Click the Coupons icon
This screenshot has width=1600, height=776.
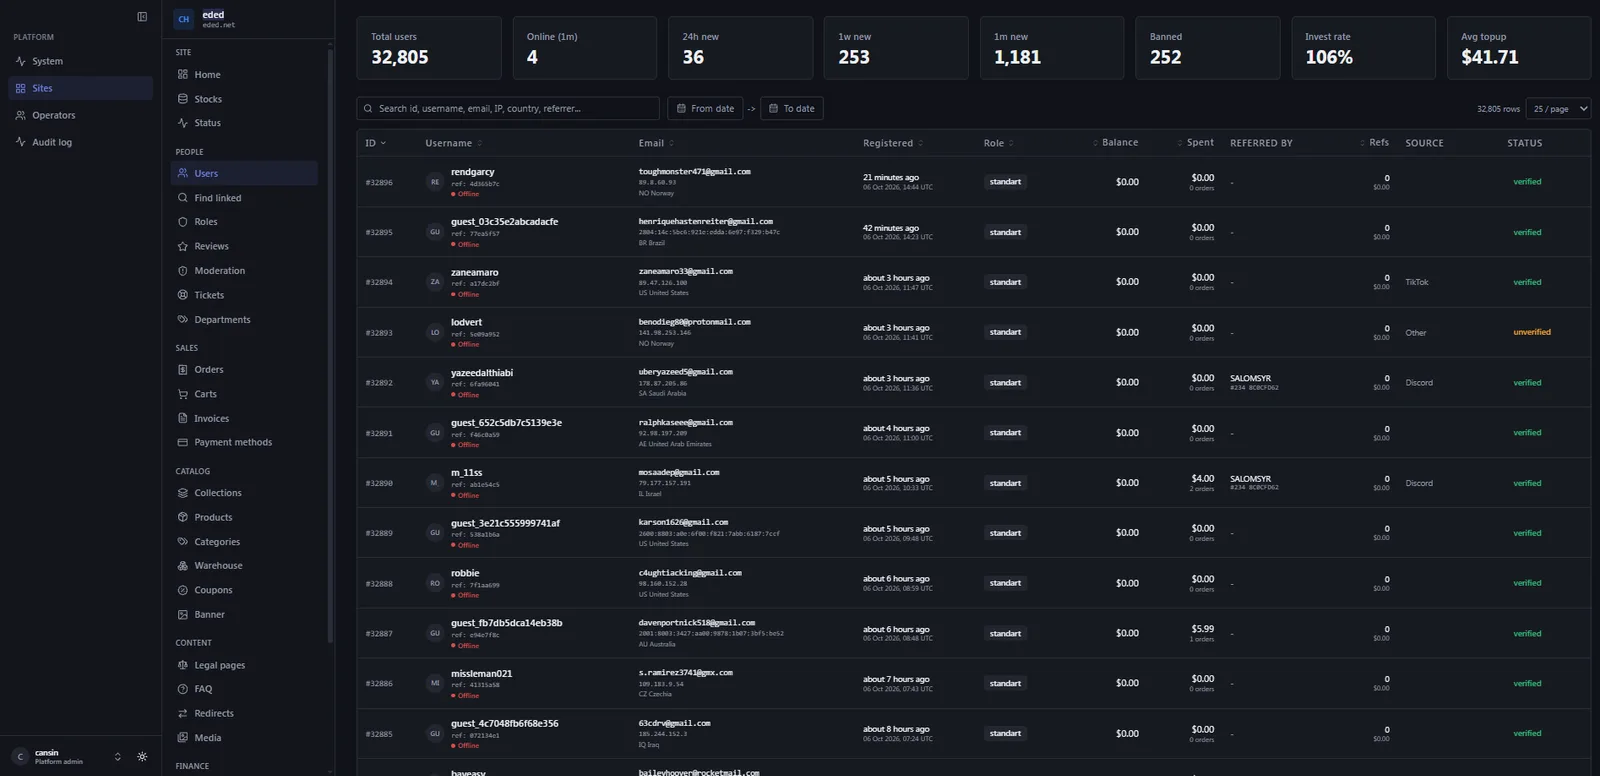[183, 590]
